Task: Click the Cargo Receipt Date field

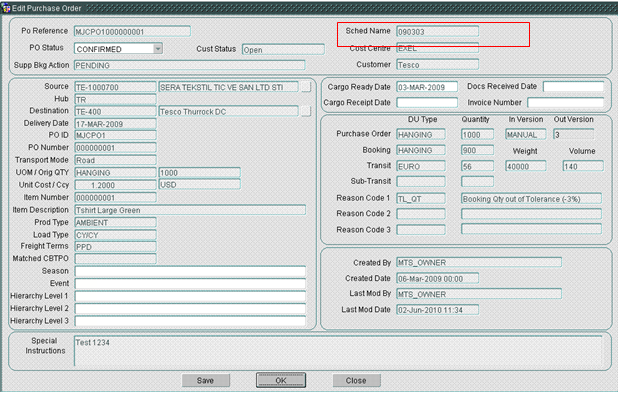Action: [x=427, y=102]
